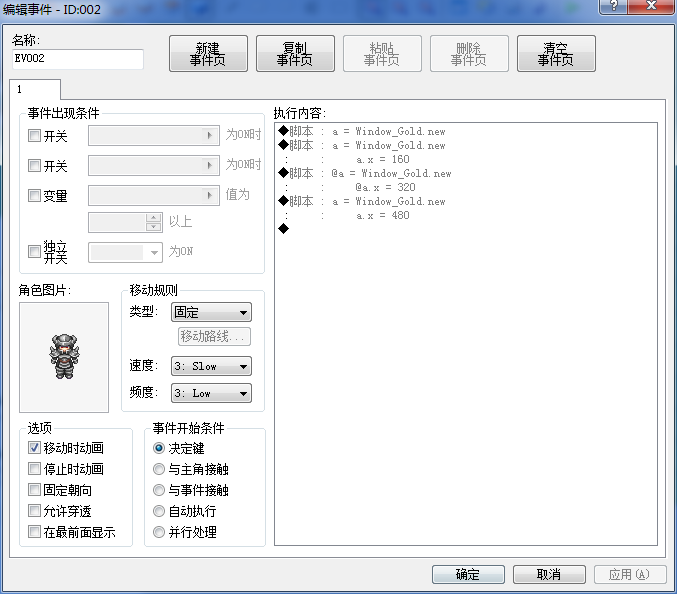Cancel with the 取消 button
The height and width of the screenshot is (594, 677).
click(549, 574)
